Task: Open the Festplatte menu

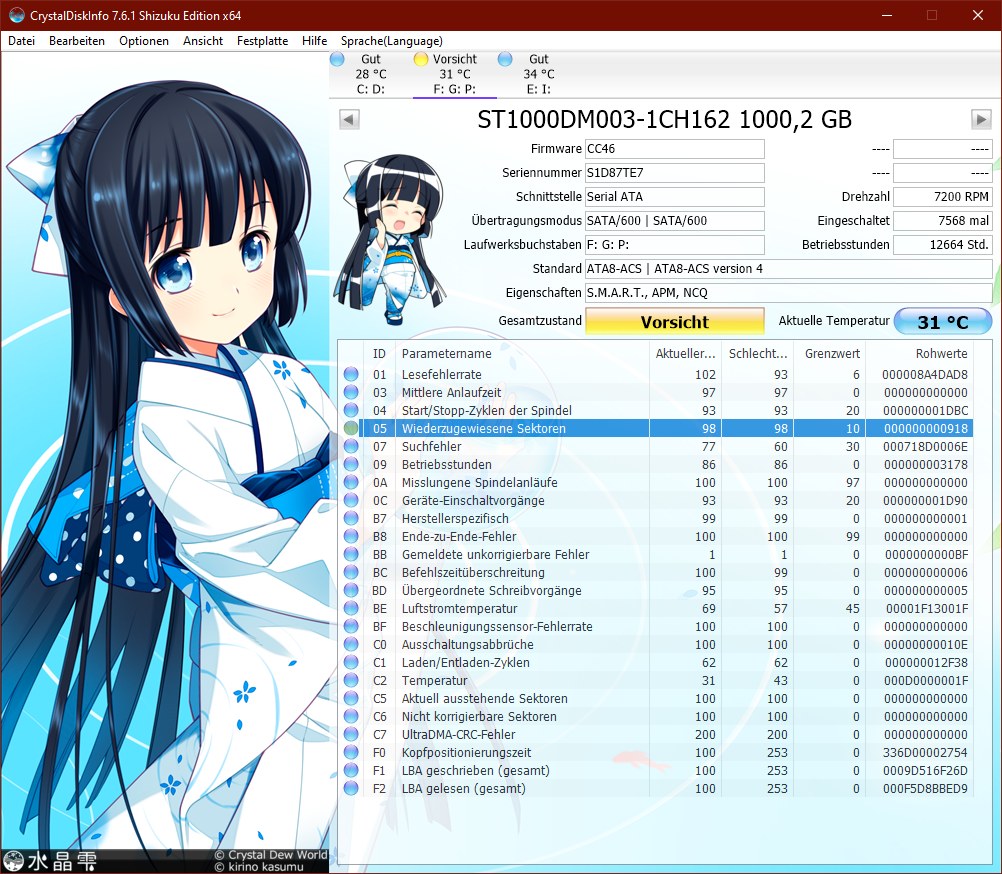Action: coord(262,41)
